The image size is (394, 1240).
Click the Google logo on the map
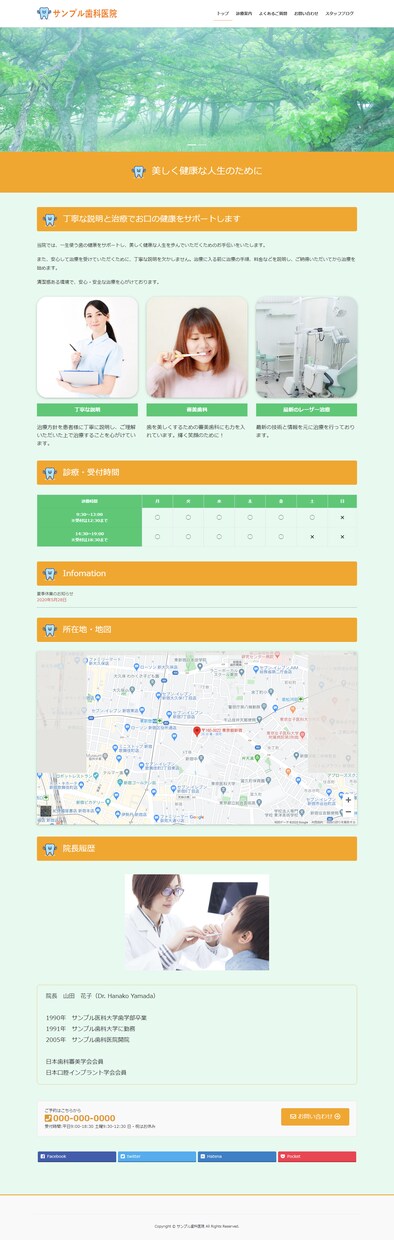pos(197,817)
